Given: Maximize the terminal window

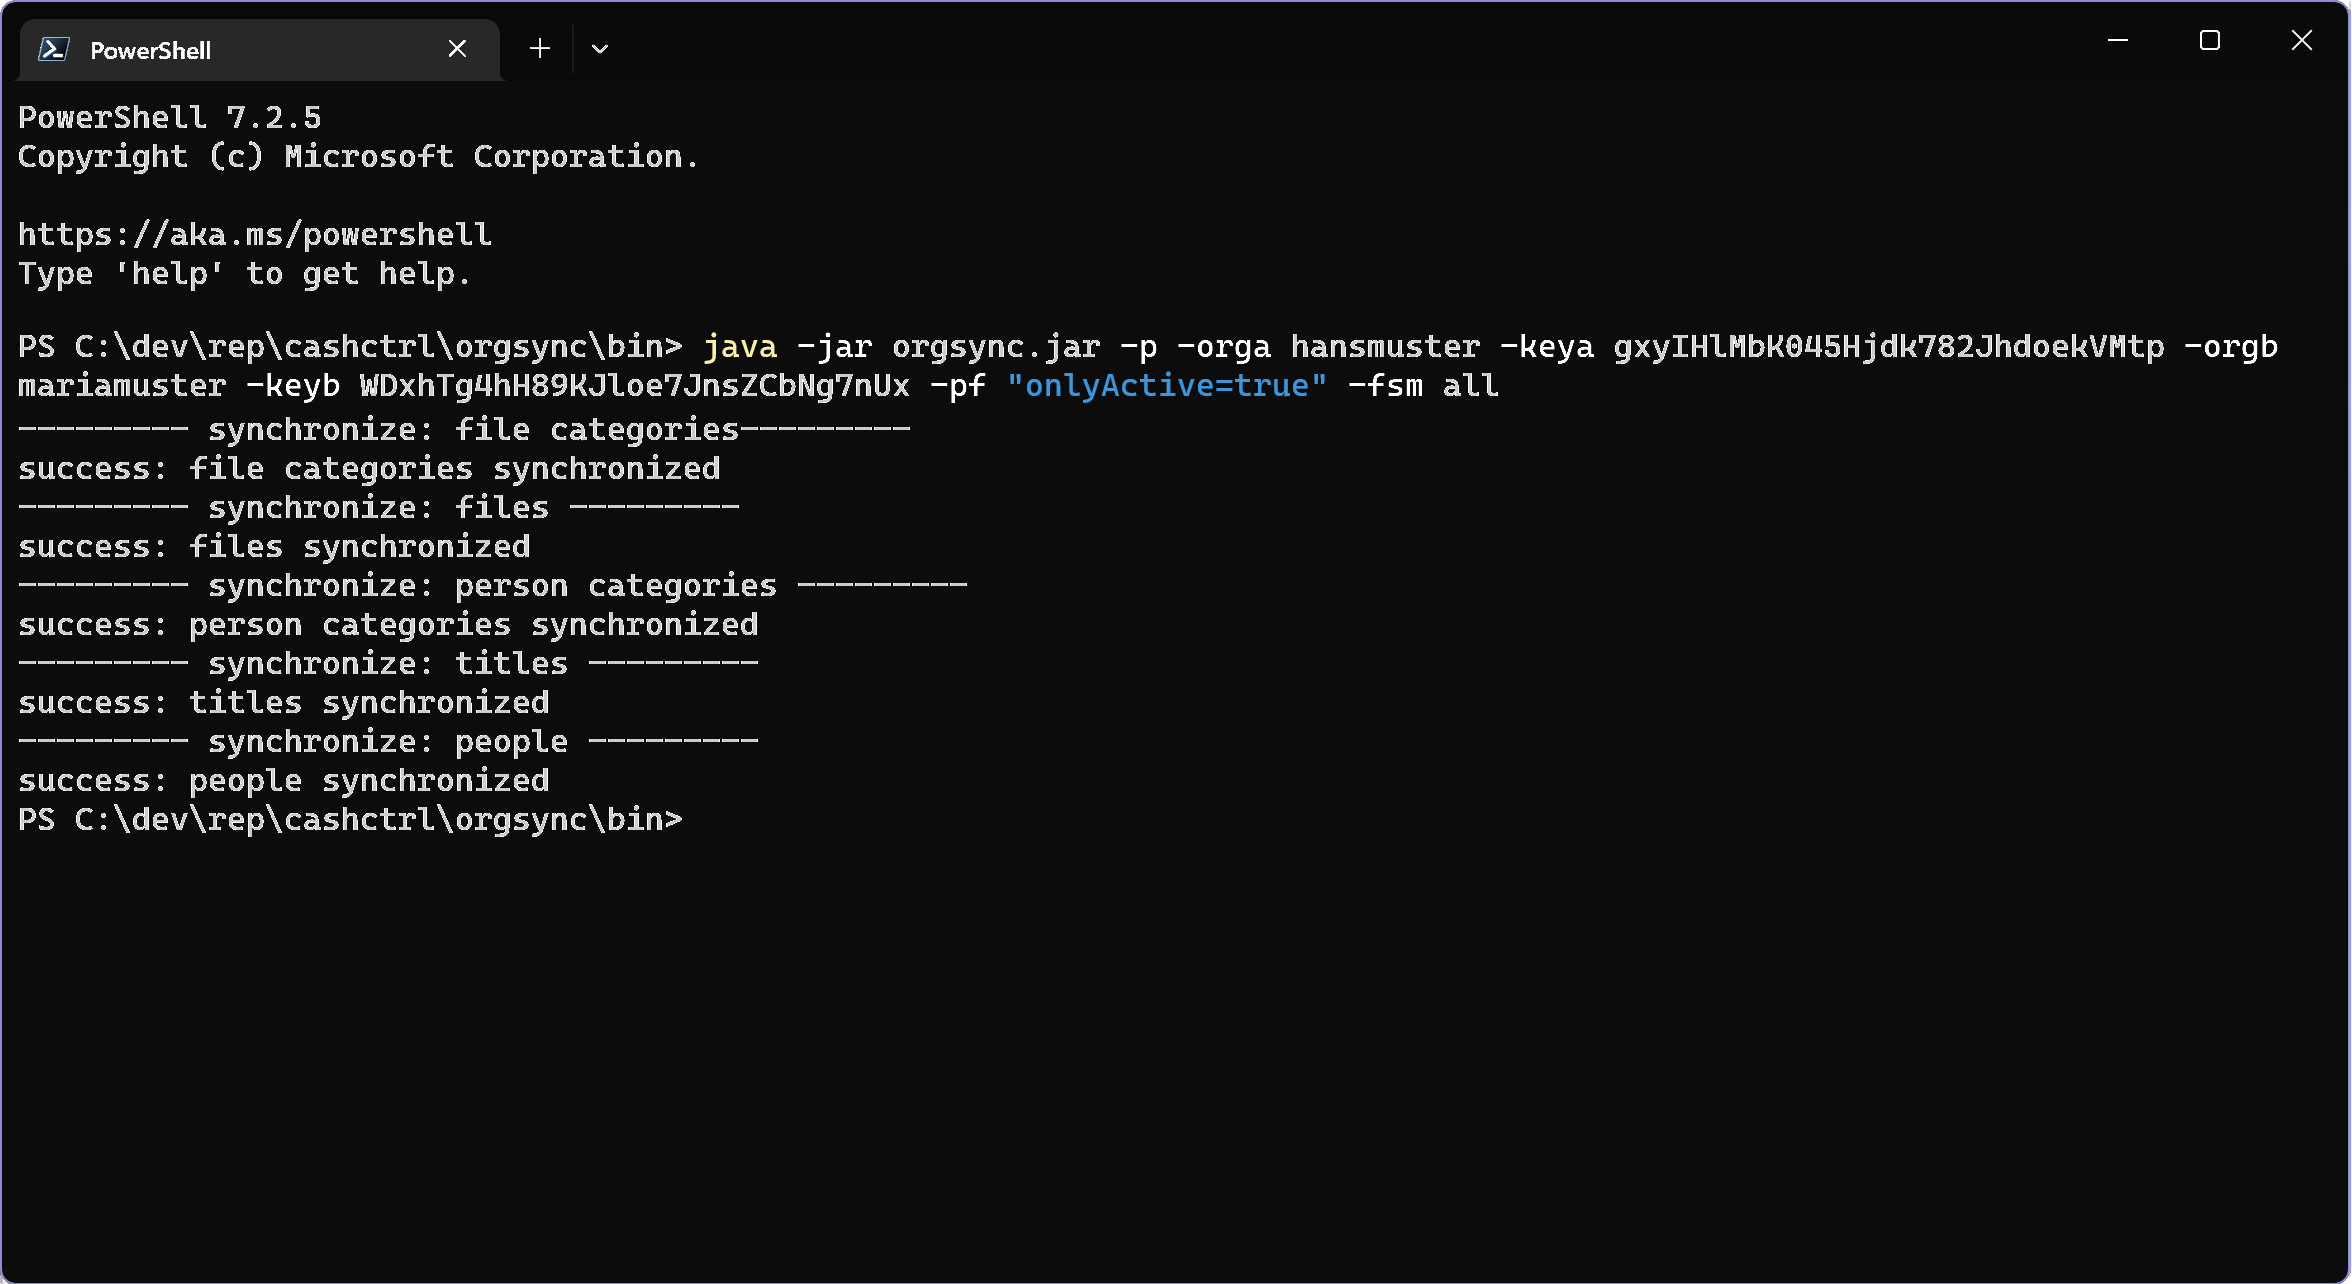Looking at the screenshot, I should pyautogui.click(x=2210, y=41).
